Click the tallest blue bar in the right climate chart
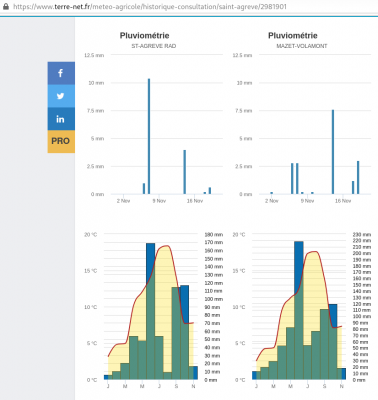 click(299, 310)
